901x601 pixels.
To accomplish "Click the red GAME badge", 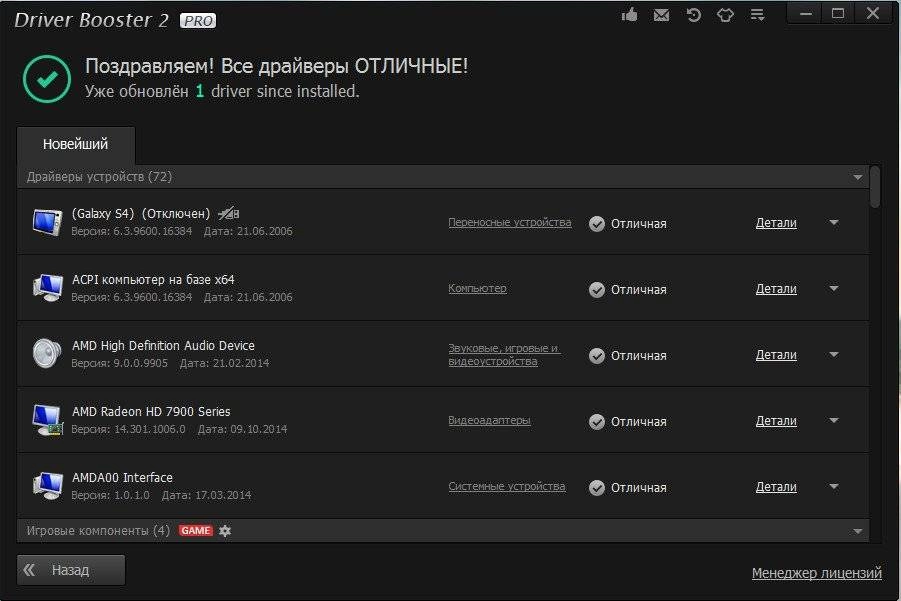I will point(196,530).
